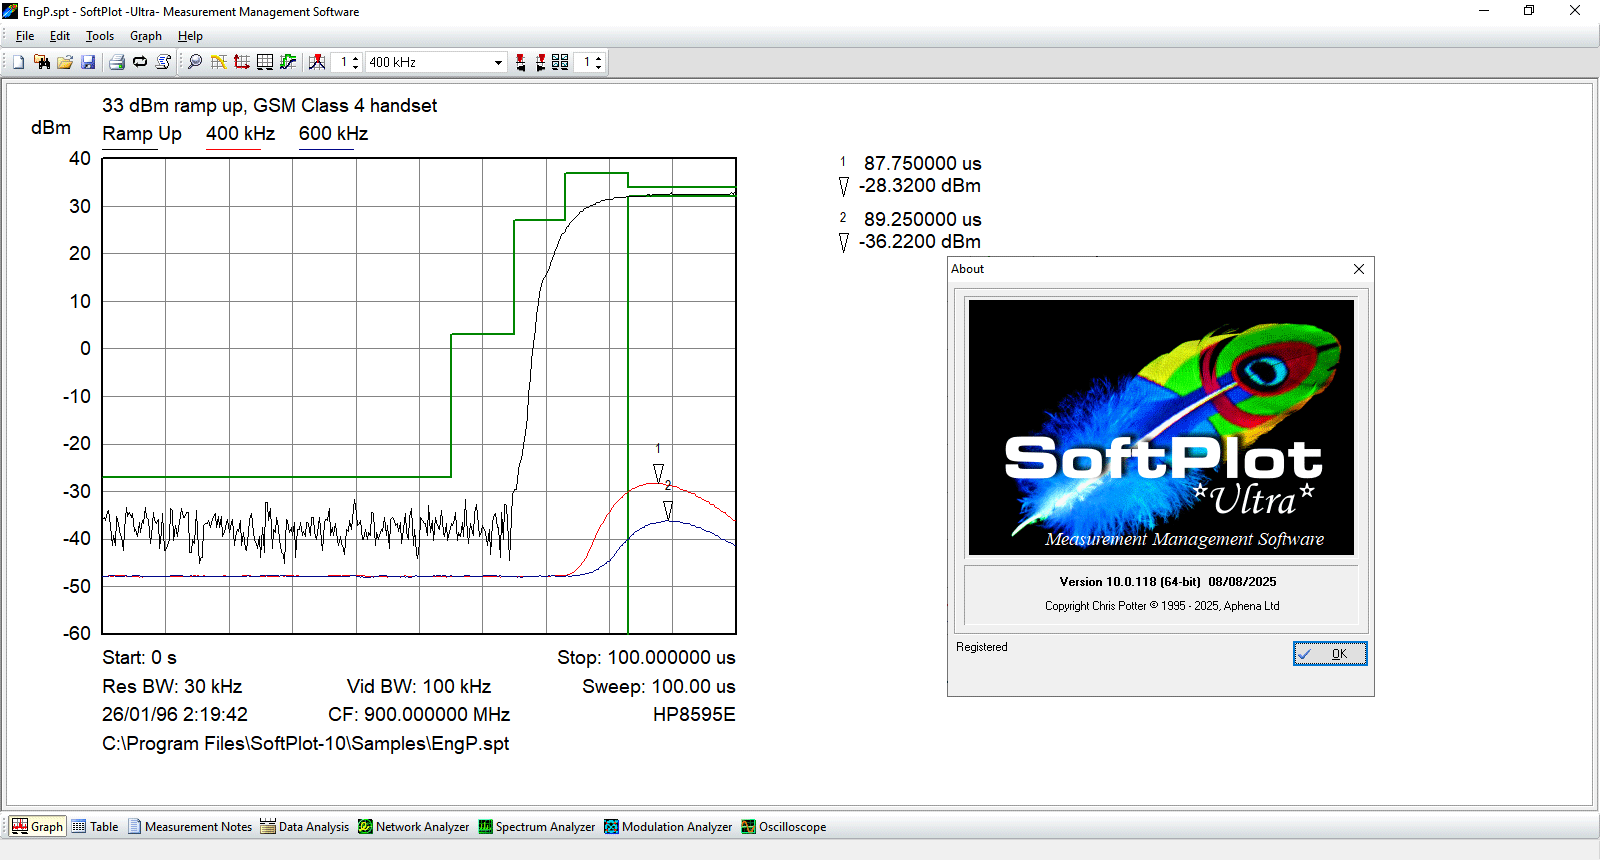Select marker 2 triangle on graph
This screenshot has width=1600, height=860.
click(x=668, y=510)
